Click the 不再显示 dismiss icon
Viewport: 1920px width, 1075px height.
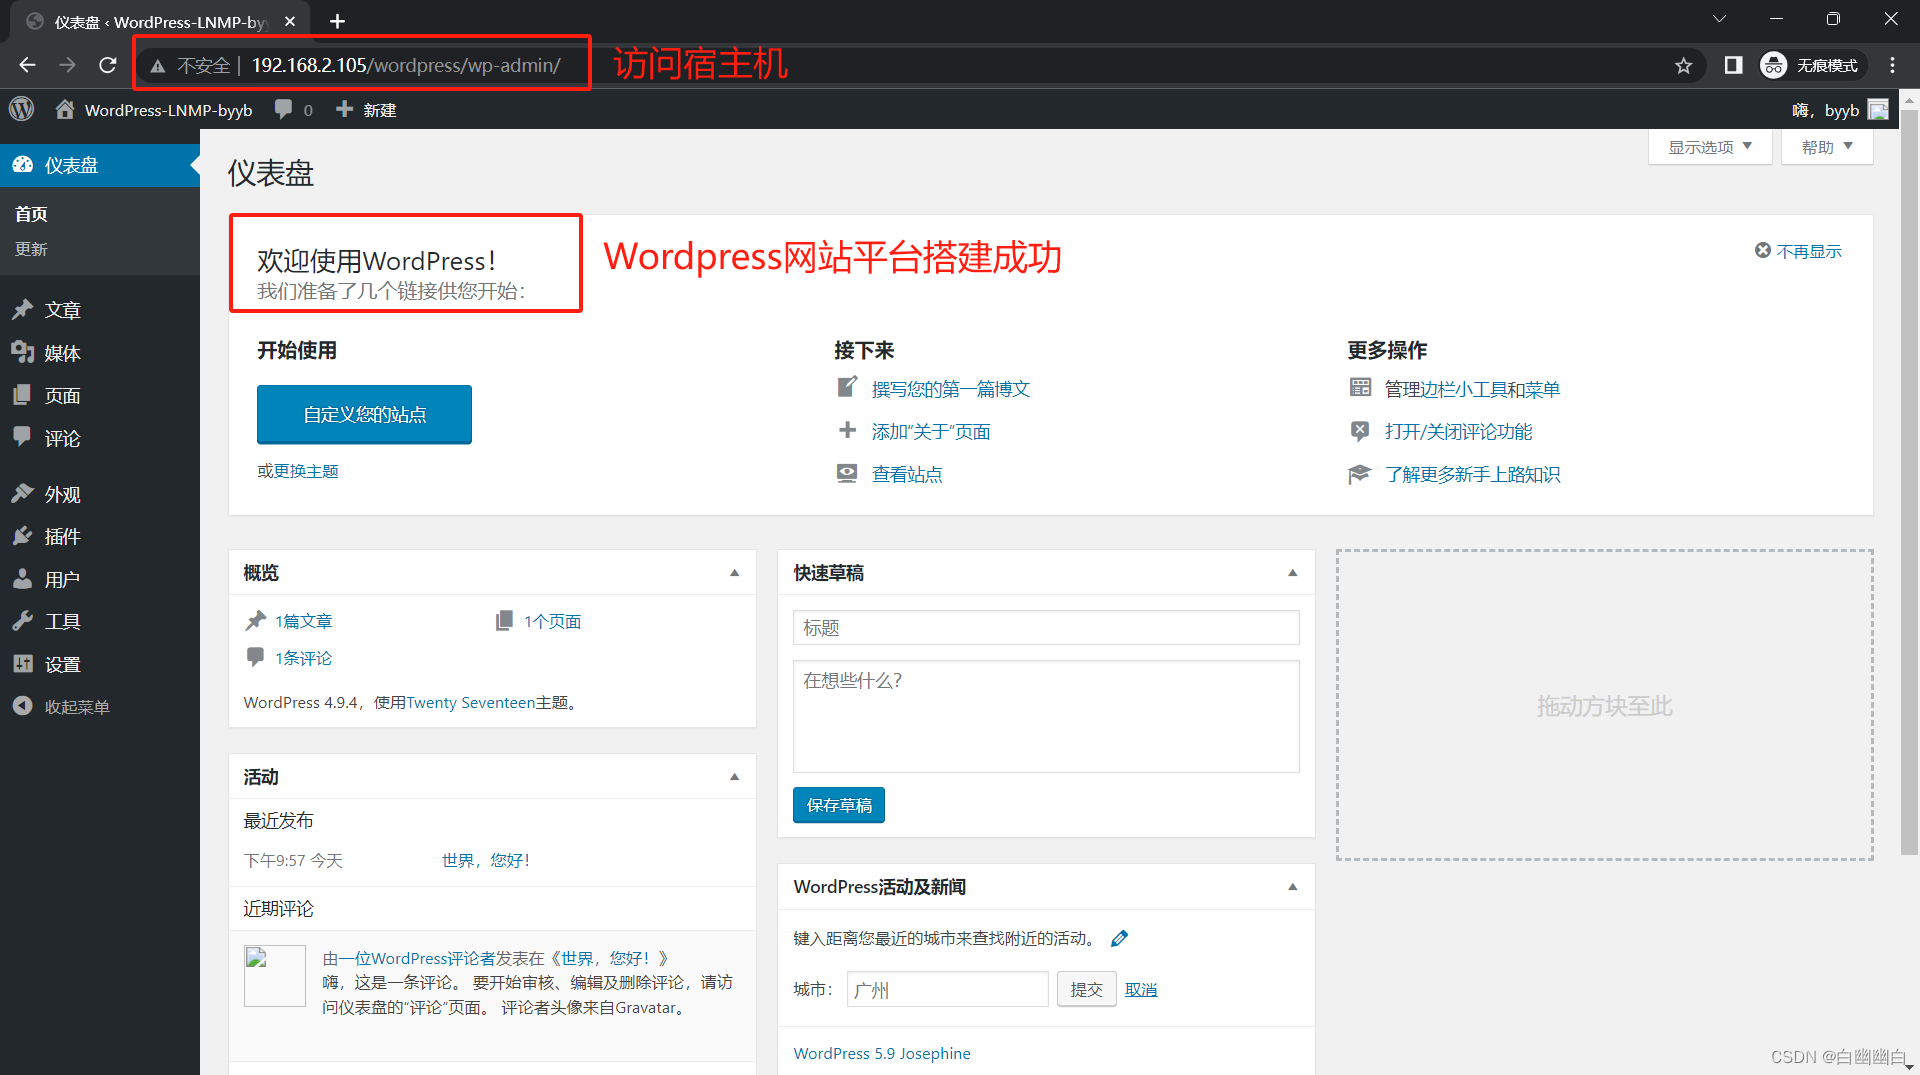1763,250
